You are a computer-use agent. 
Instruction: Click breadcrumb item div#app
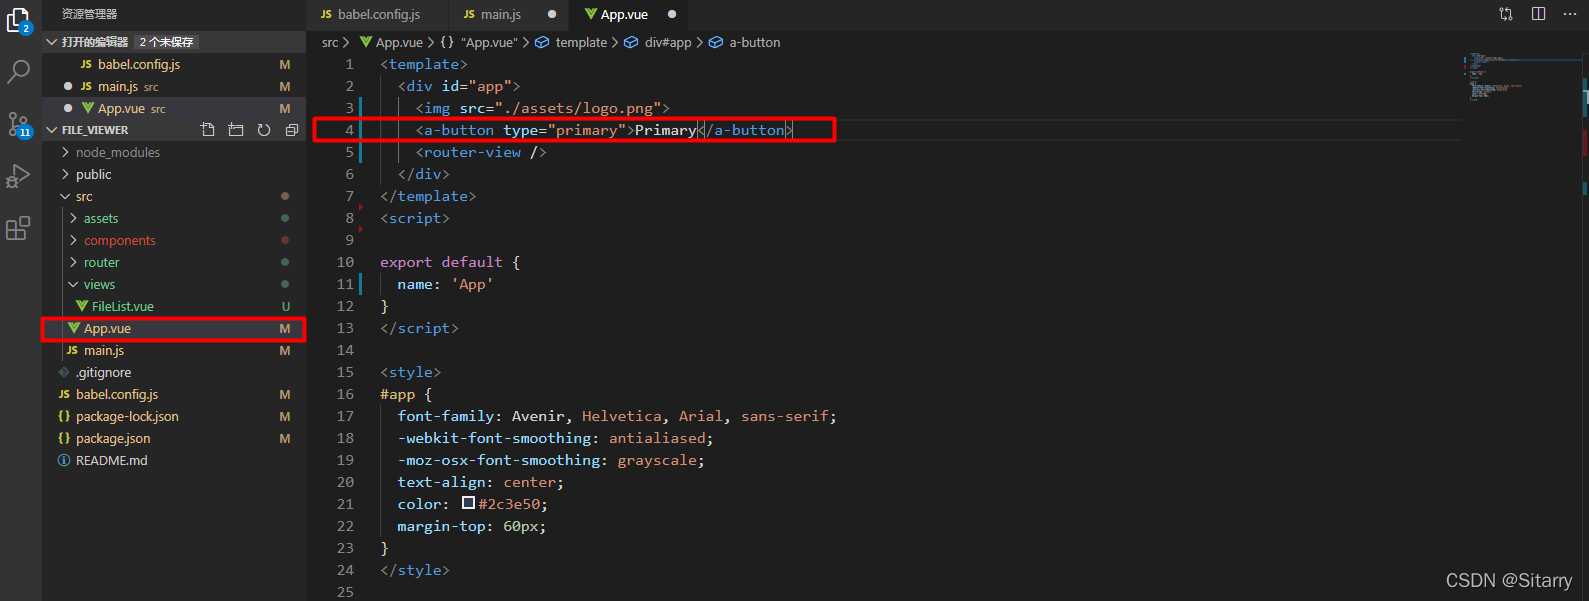[x=658, y=42]
